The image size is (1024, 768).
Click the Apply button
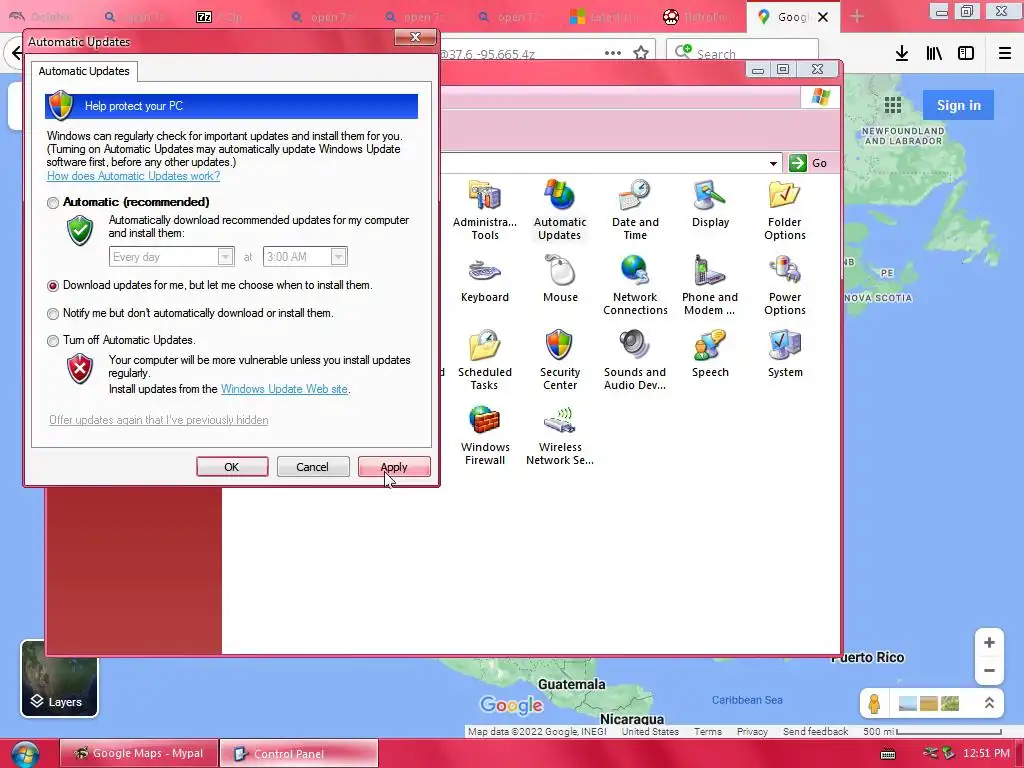point(394,467)
